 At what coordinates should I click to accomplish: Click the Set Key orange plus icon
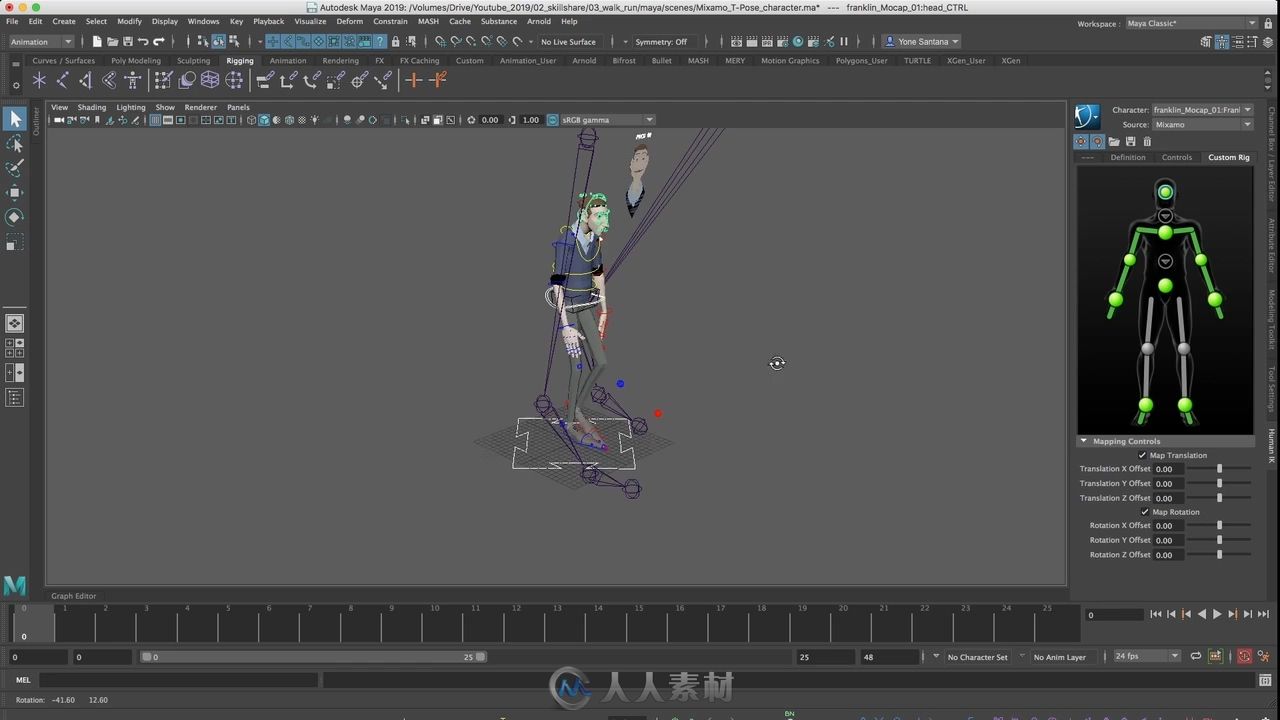(x=413, y=80)
